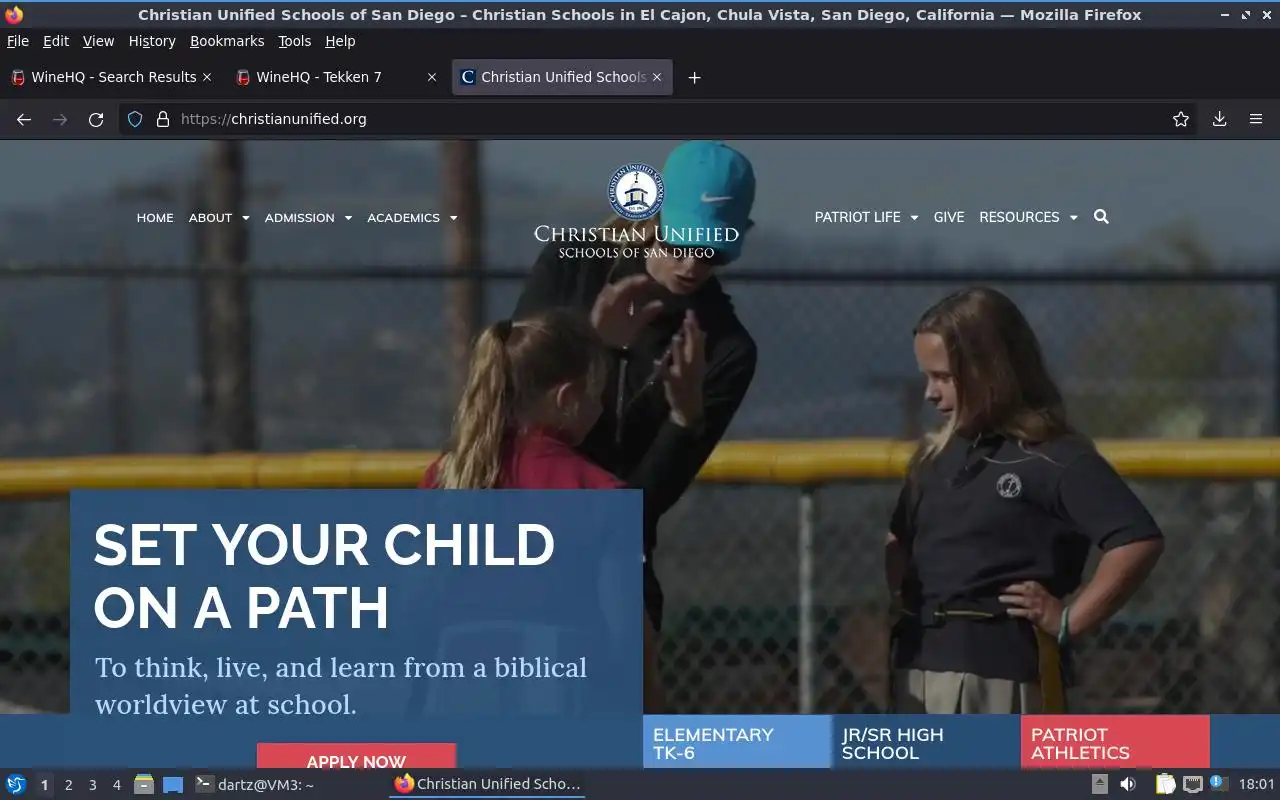Close the WineHQ Search Results tab

pos(207,77)
